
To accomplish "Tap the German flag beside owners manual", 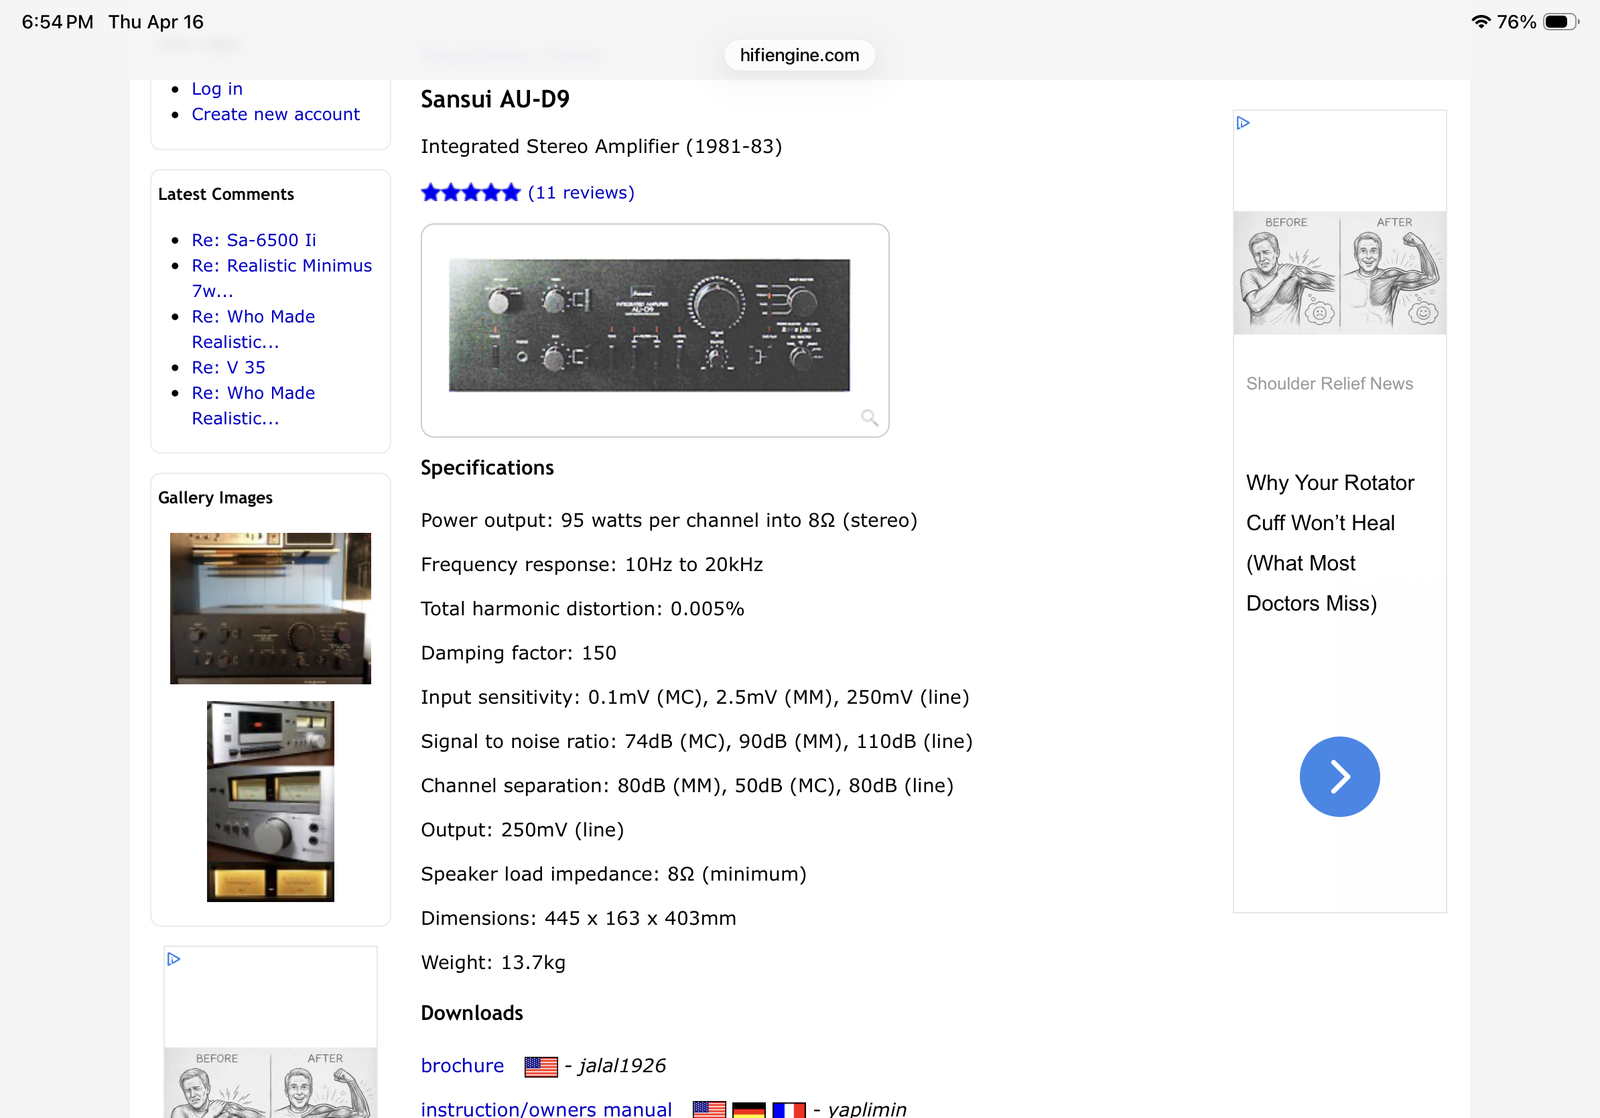I will (x=748, y=1109).
